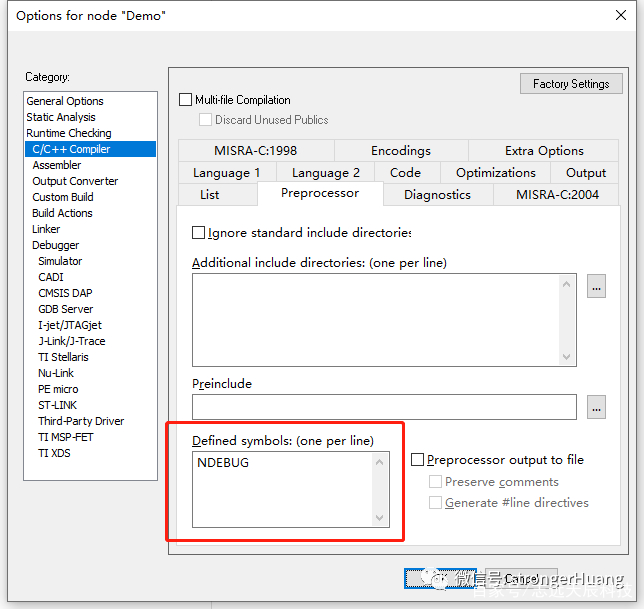The height and width of the screenshot is (609, 644).
Task: Open browse button for Additional include directories
Action: coord(596,286)
